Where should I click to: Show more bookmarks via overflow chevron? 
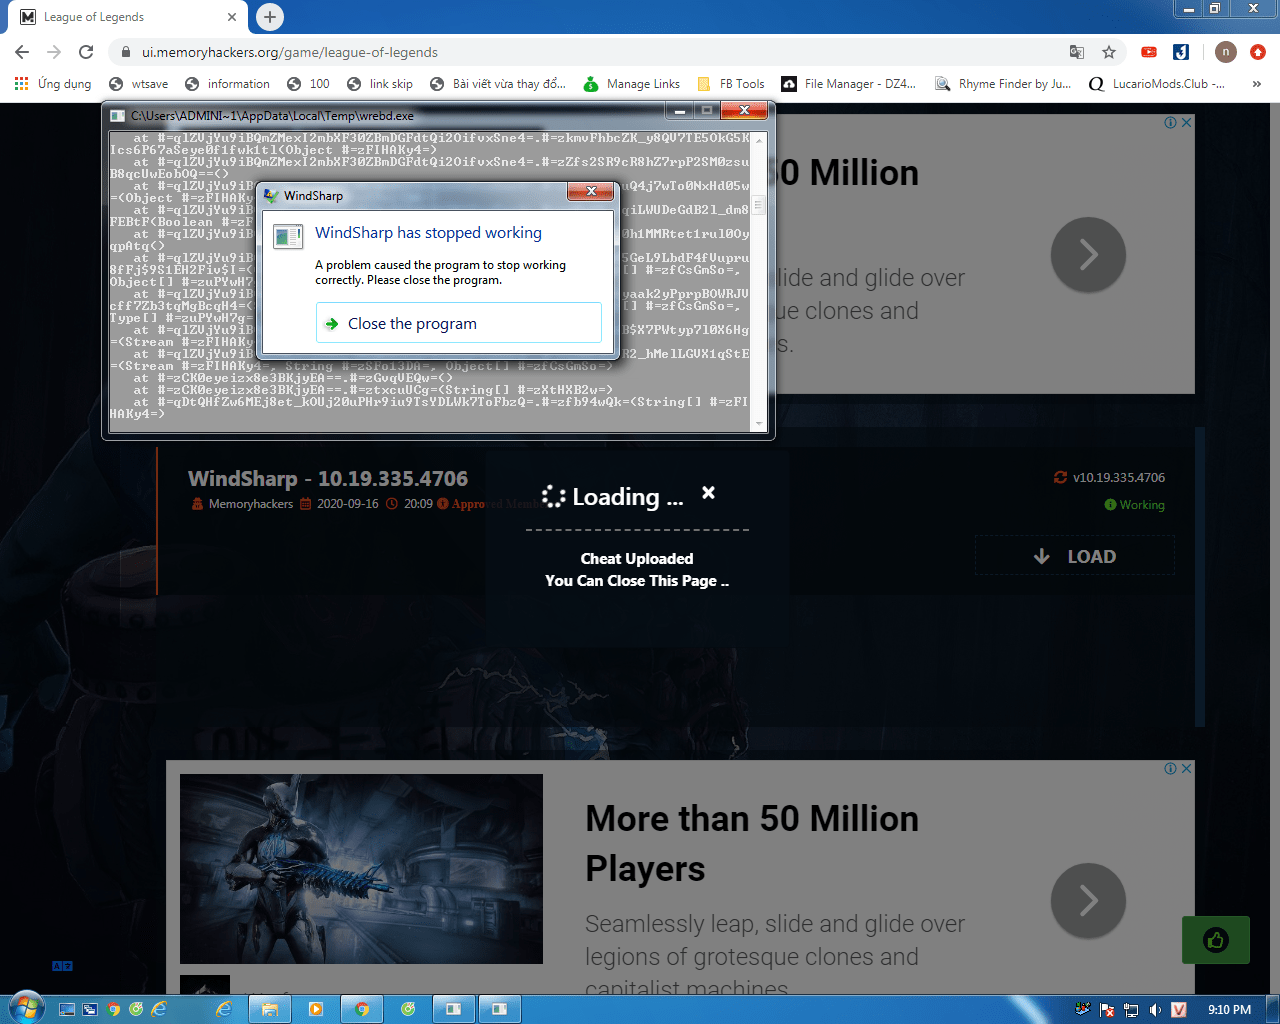(1257, 84)
